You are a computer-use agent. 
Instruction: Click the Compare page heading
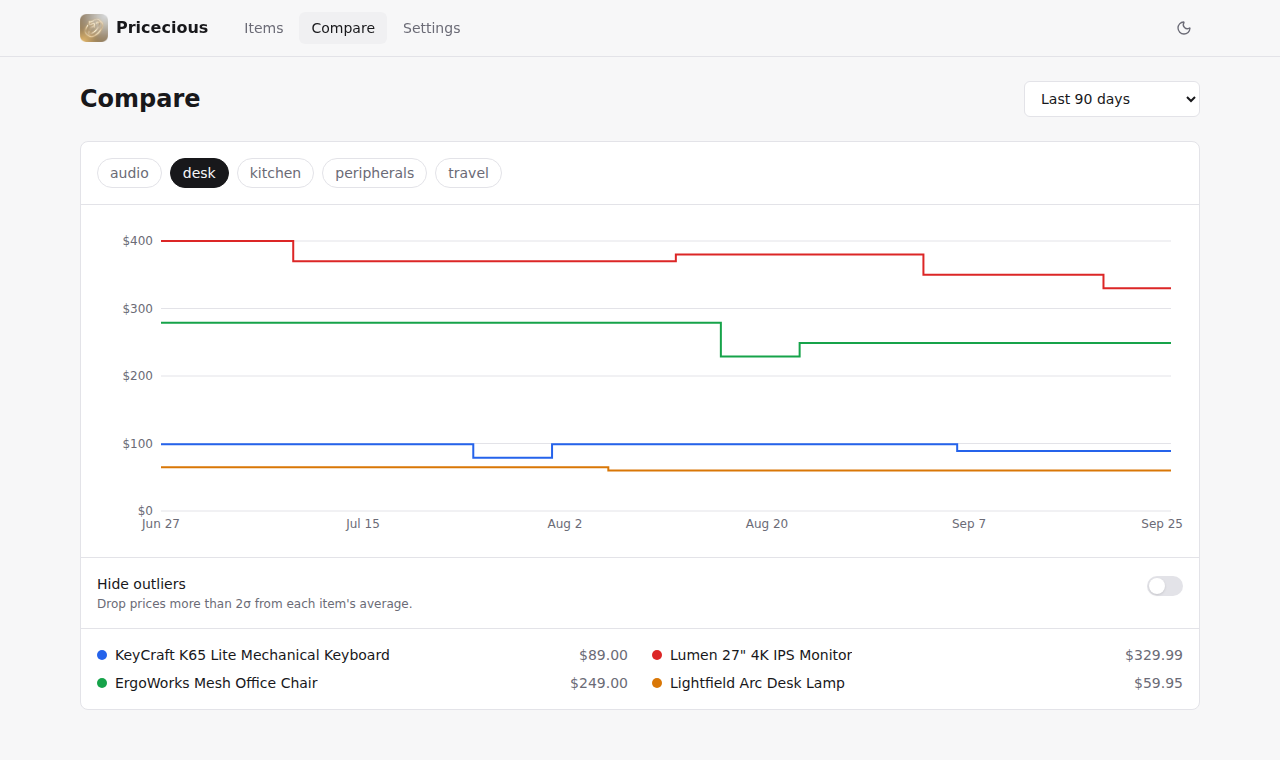(x=140, y=99)
